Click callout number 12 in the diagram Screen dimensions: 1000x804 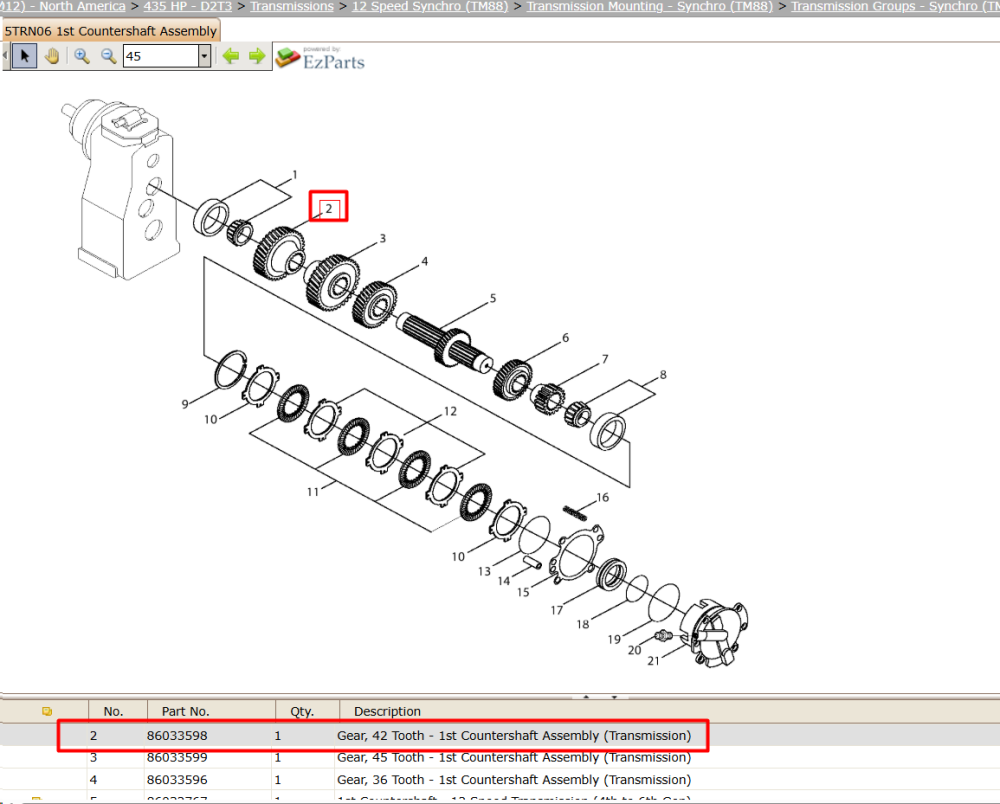point(450,411)
